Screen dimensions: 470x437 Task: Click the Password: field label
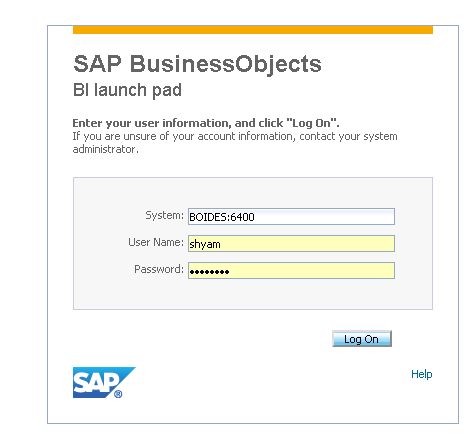pos(159,269)
